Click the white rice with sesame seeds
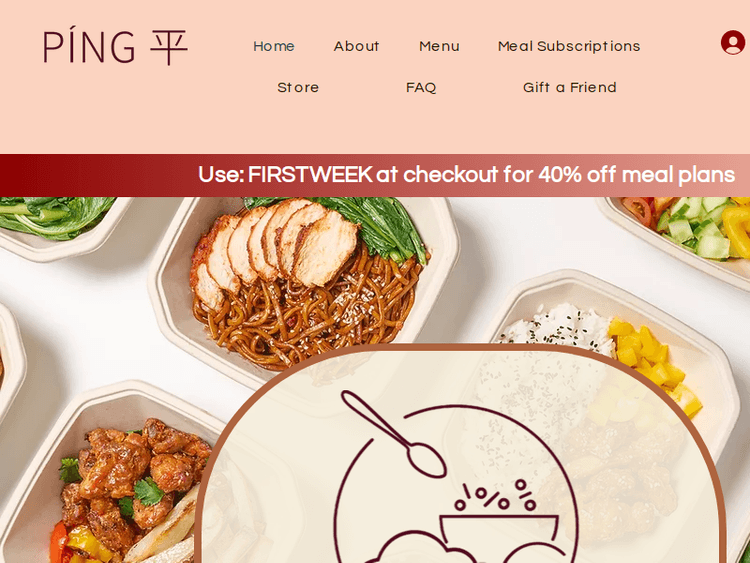Image resolution: width=750 pixels, height=563 pixels. (x=557, y=327)
